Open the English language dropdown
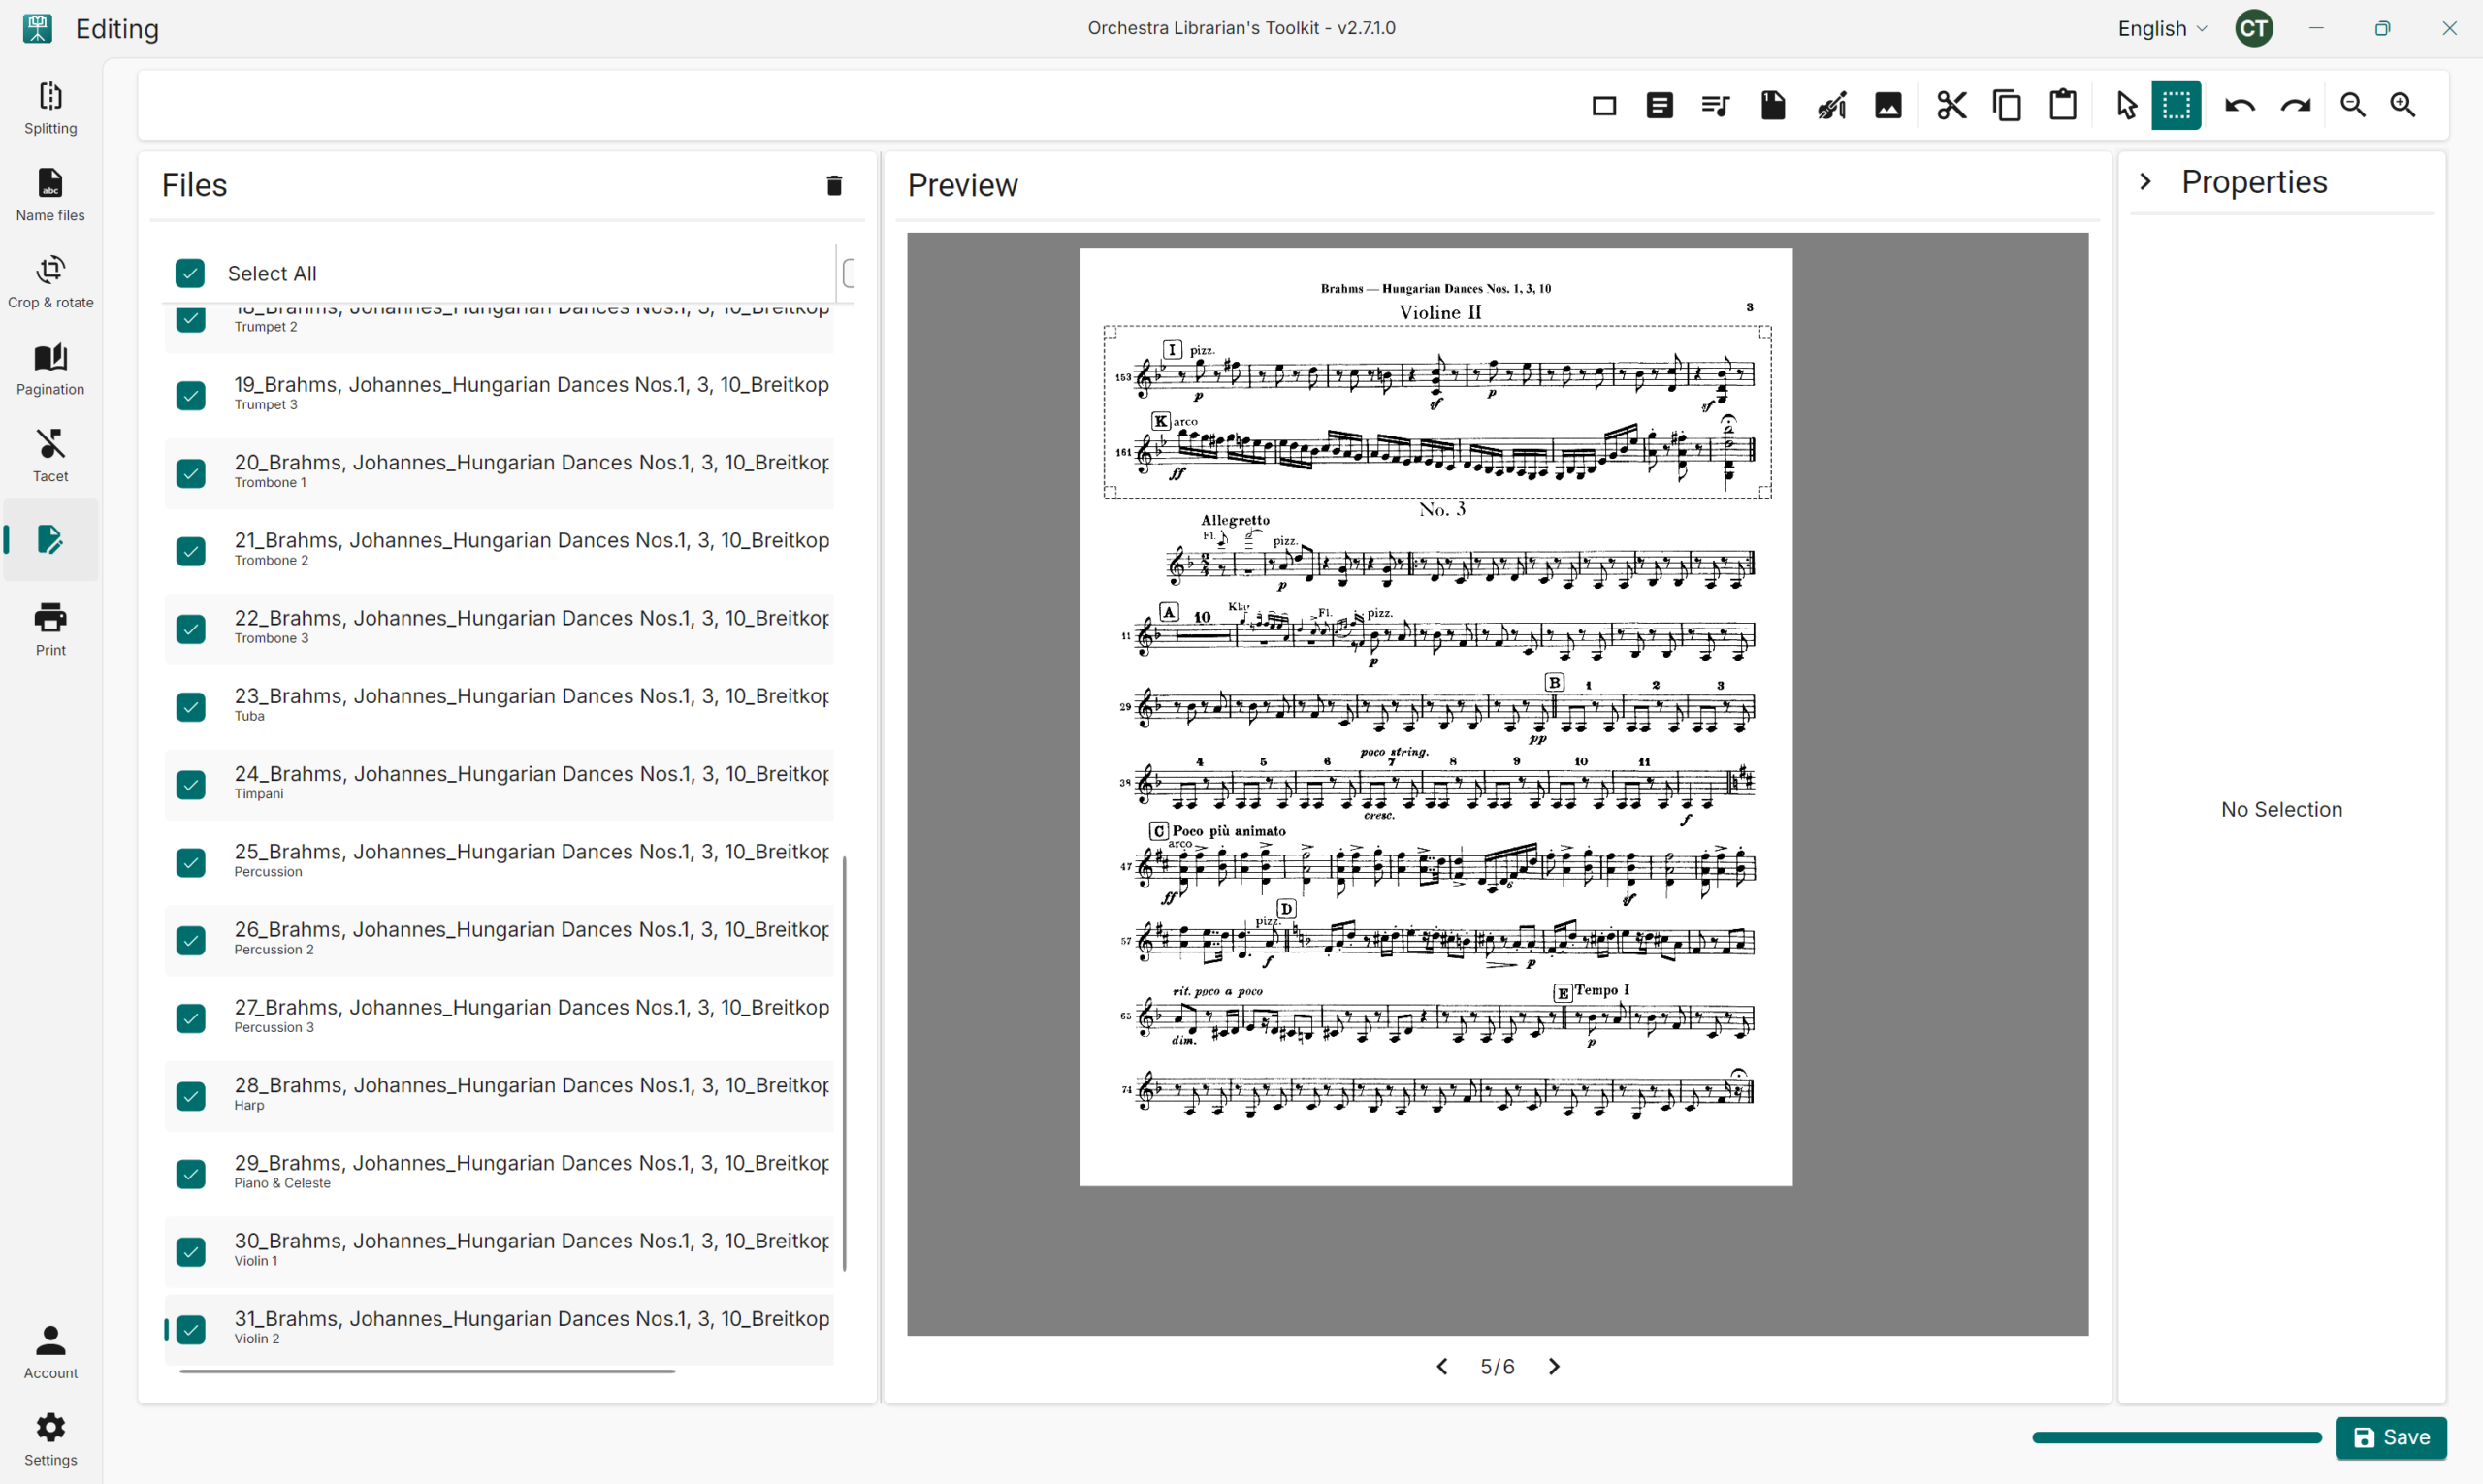 (2162, 29)
